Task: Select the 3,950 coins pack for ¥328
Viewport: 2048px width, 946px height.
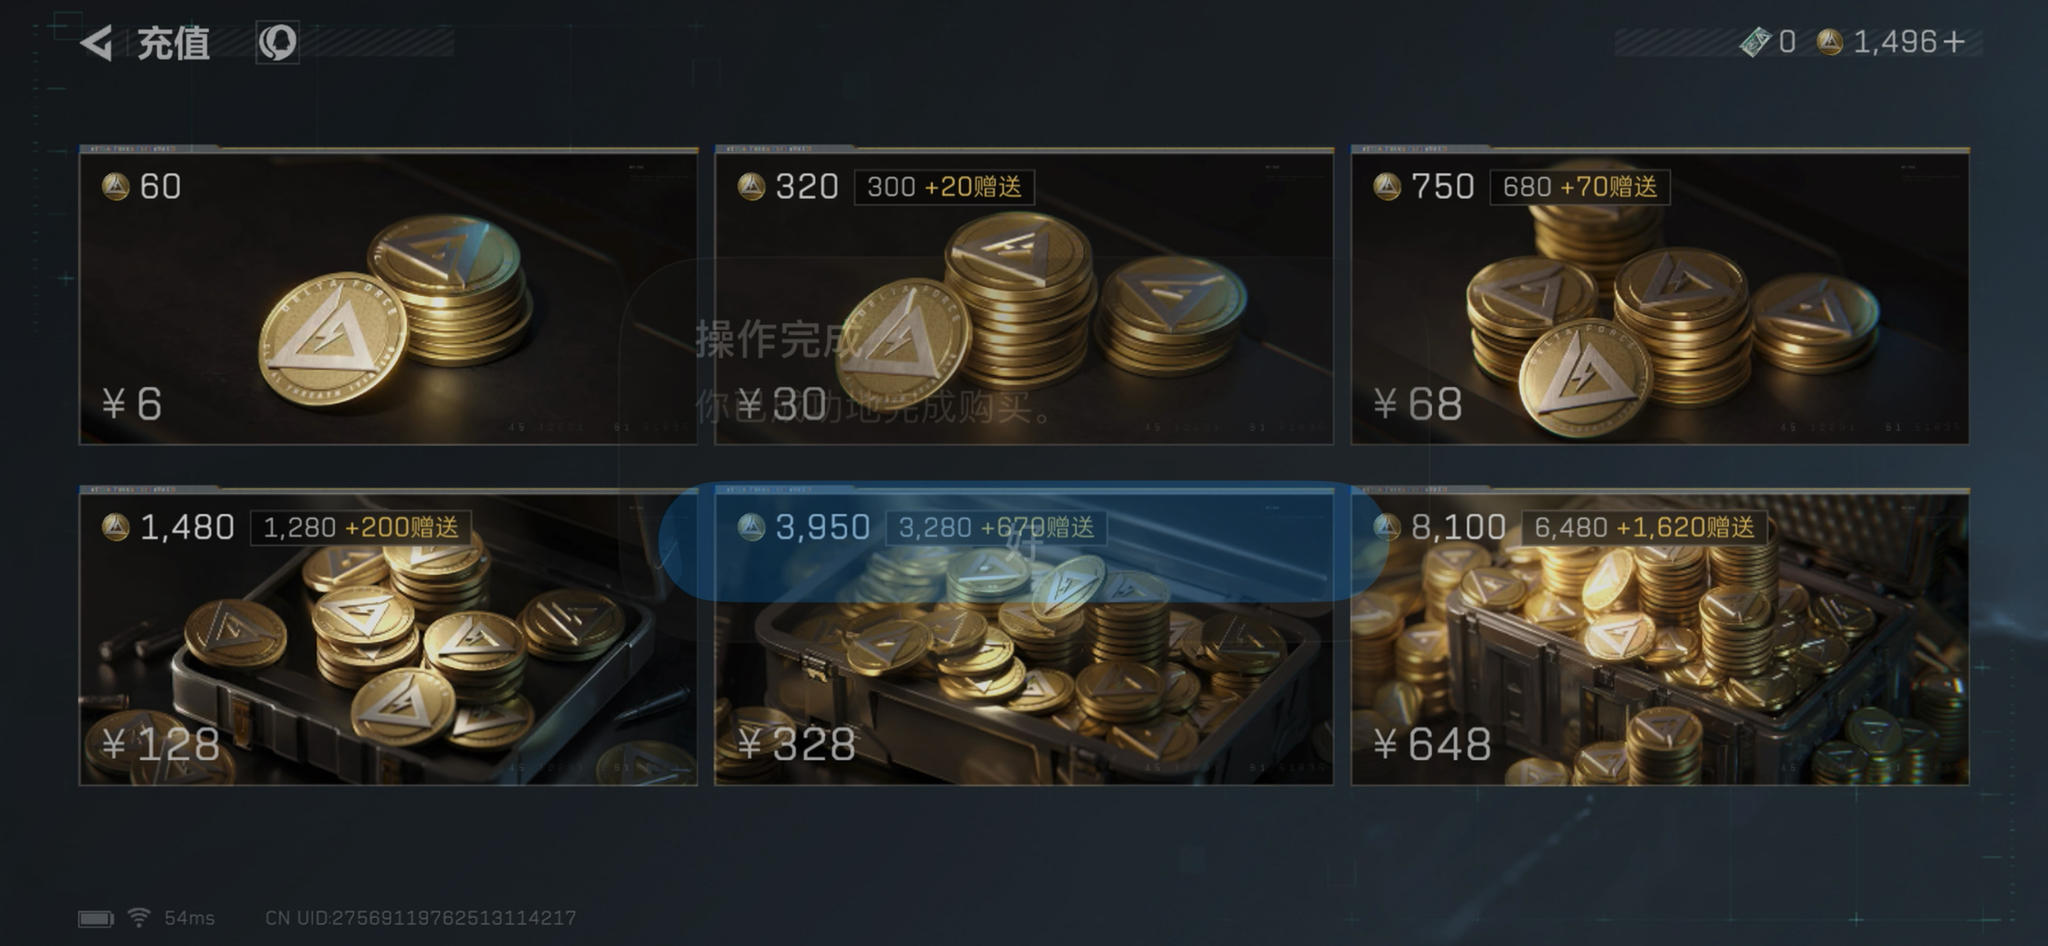Action: tap(1024, 636)
